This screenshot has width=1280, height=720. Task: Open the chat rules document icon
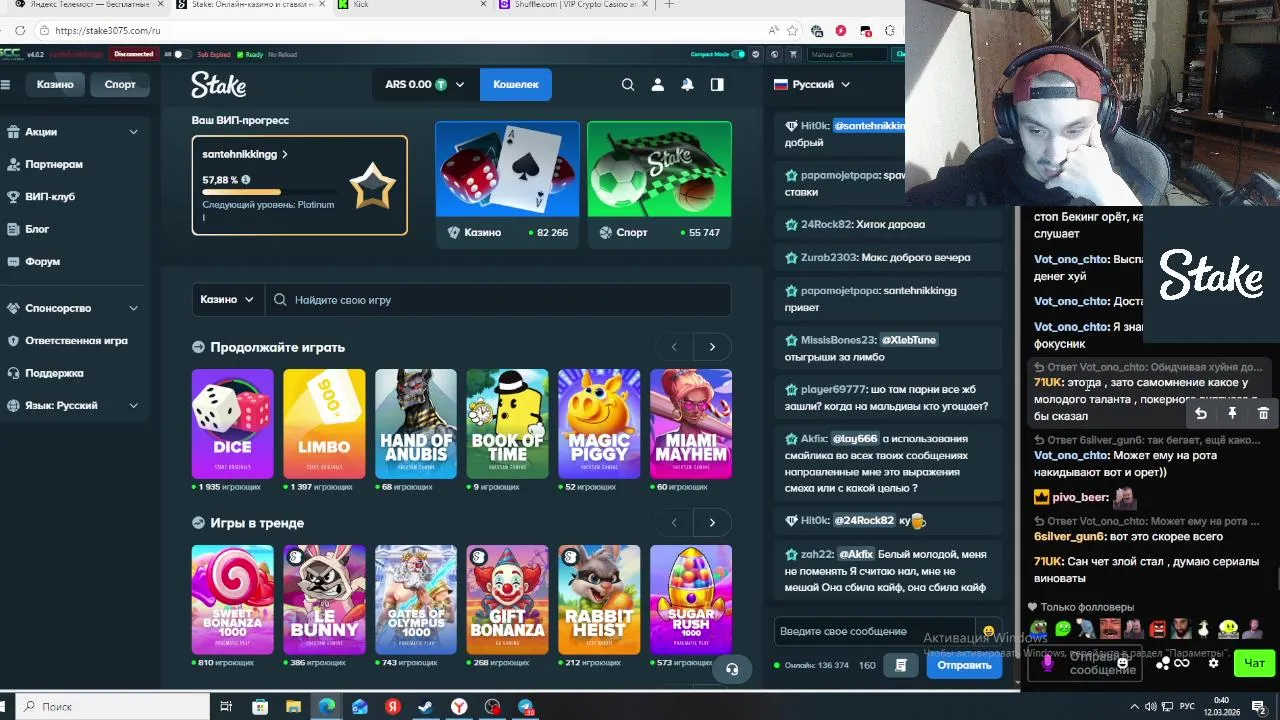901,665
